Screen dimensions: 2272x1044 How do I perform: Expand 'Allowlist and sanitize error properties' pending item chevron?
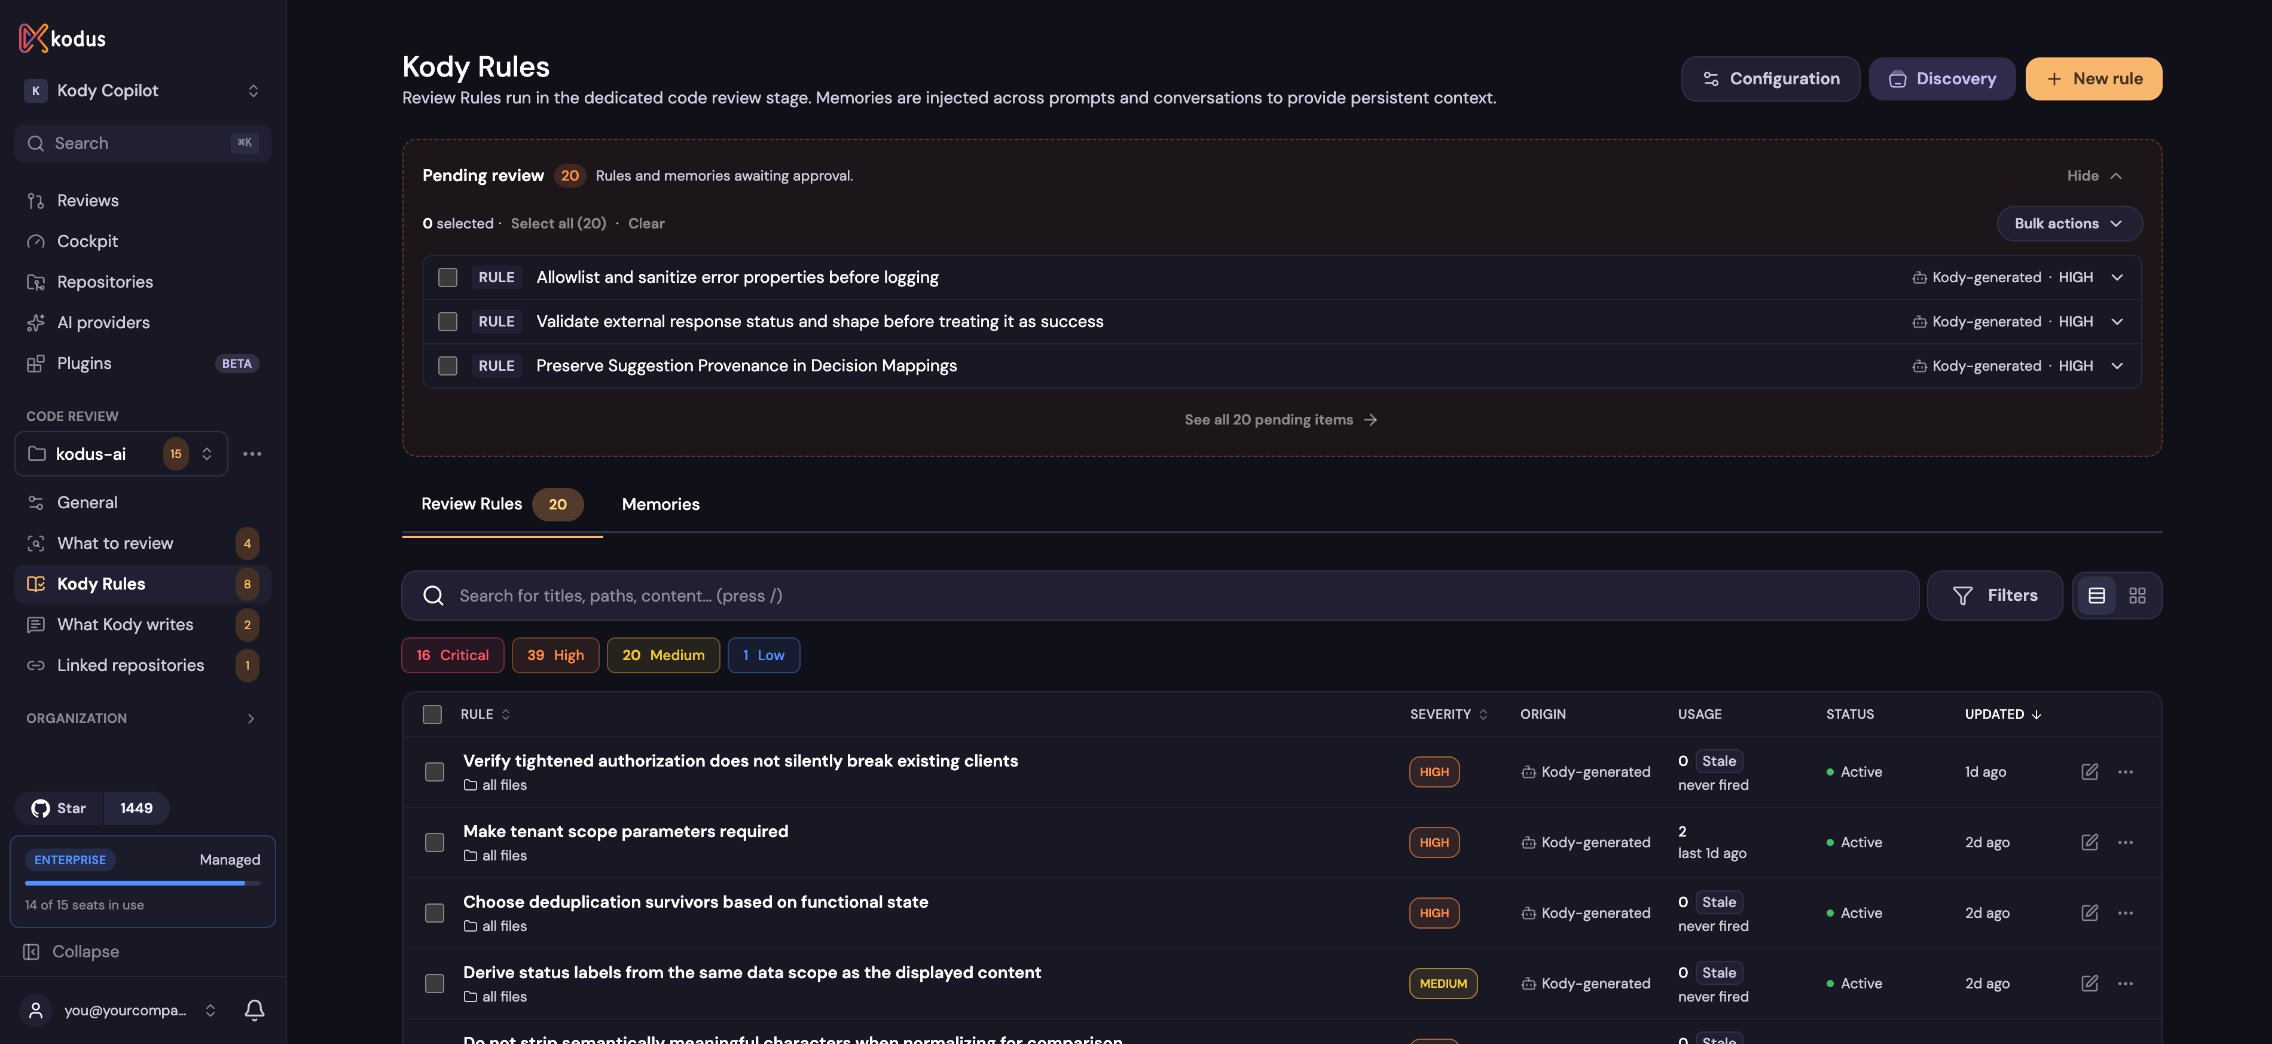coord(2117,277)
